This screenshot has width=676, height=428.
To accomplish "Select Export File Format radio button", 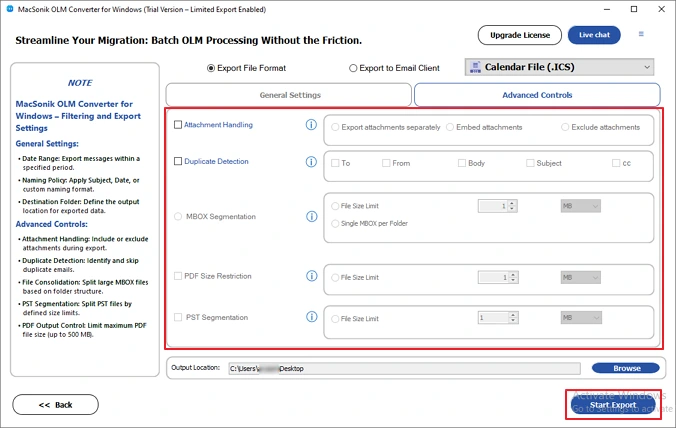I will point(211,68).
